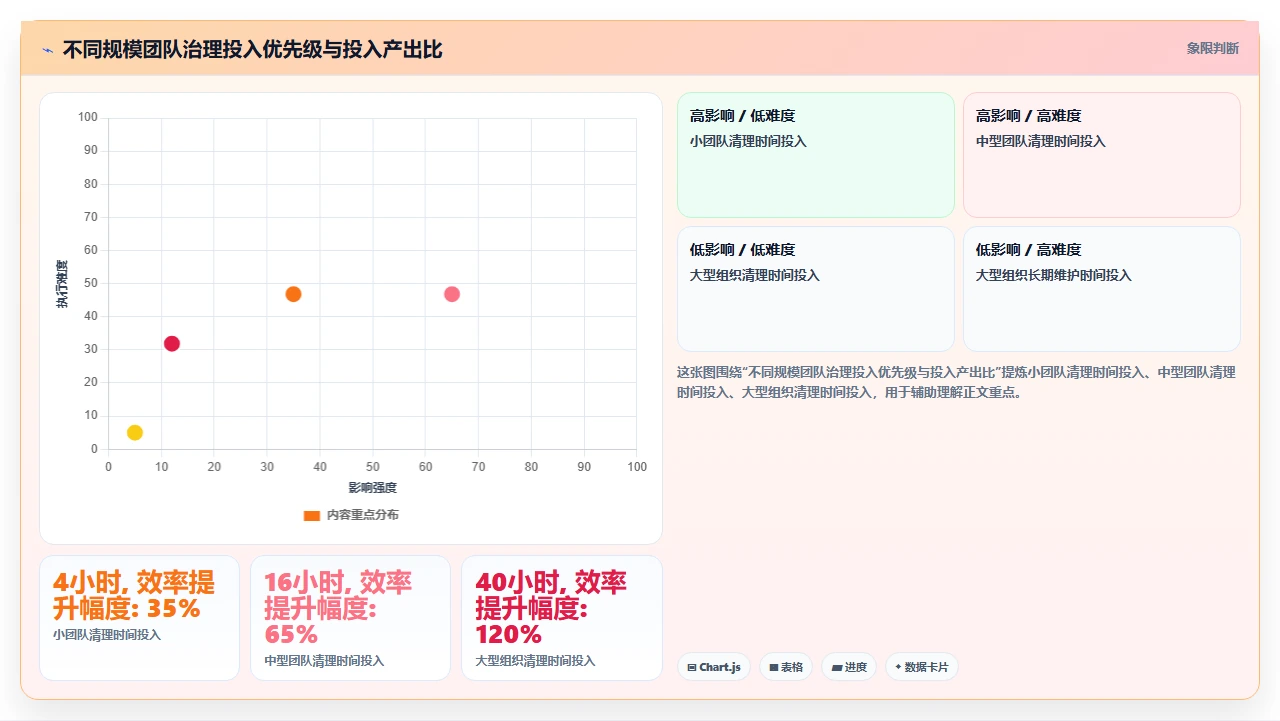The width and height of the screenshot is (1280, 721).
Task: Open the 低影响 / 高难度 quadrant card
Action: click(1102, 289)
